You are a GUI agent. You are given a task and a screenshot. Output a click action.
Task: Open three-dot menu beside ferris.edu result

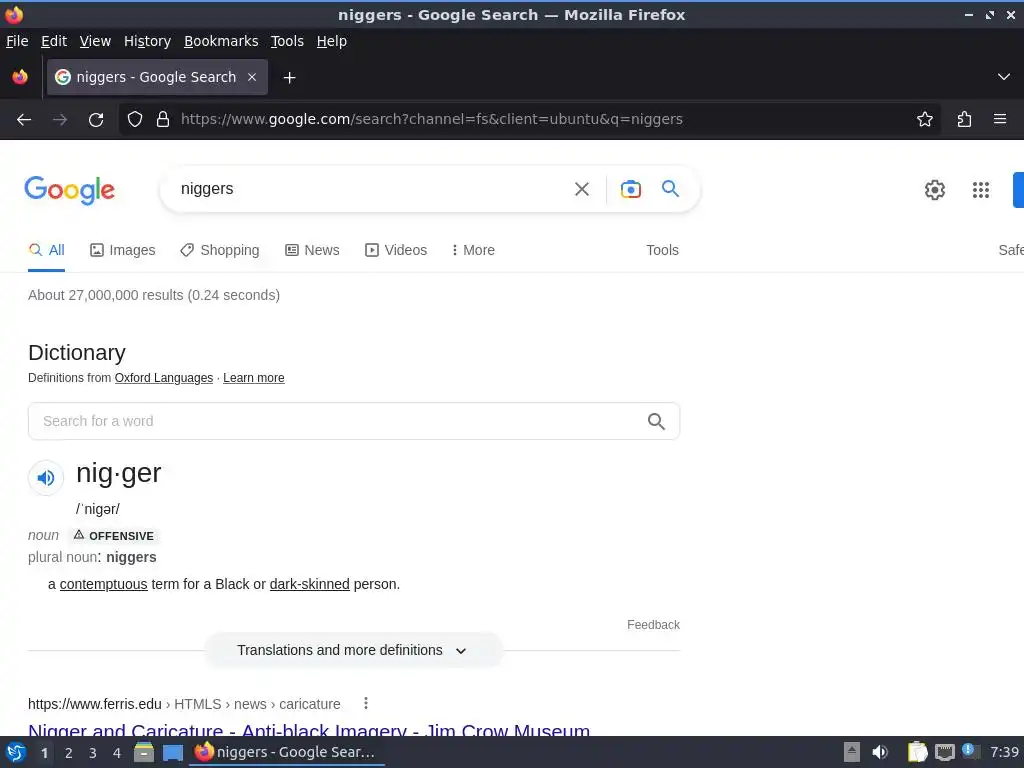366,703
